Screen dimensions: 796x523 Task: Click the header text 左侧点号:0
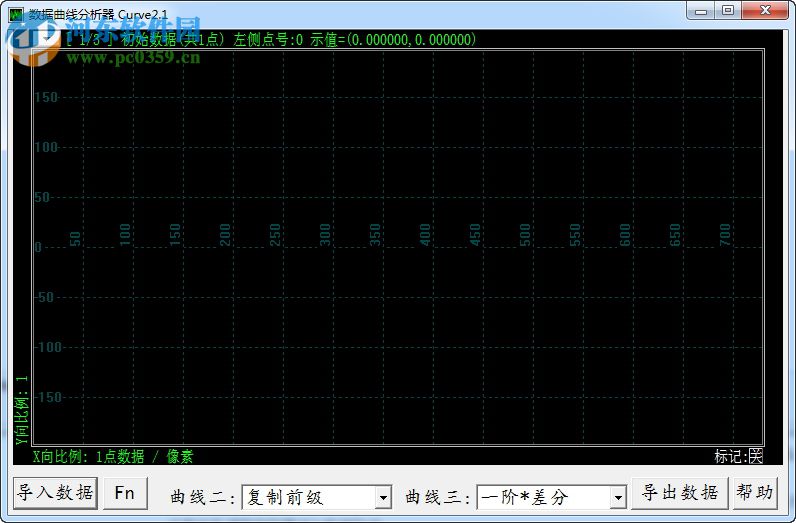pos(268,40)
